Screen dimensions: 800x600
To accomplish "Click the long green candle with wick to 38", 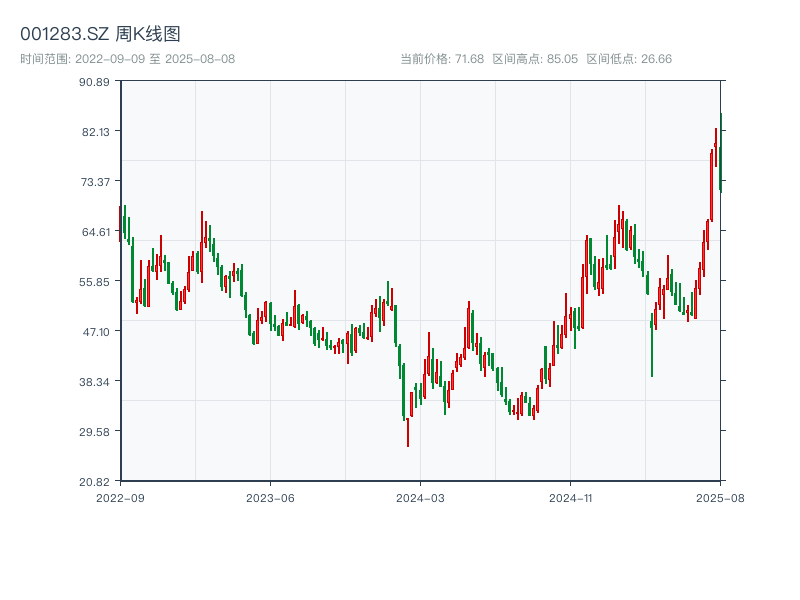I will (652, 345).
